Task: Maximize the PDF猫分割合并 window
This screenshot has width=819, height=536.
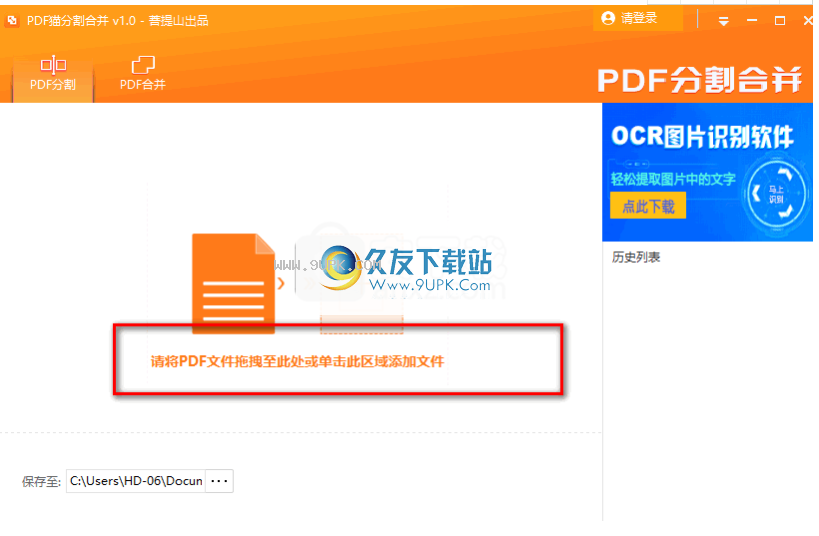Action: pos(780,21)
